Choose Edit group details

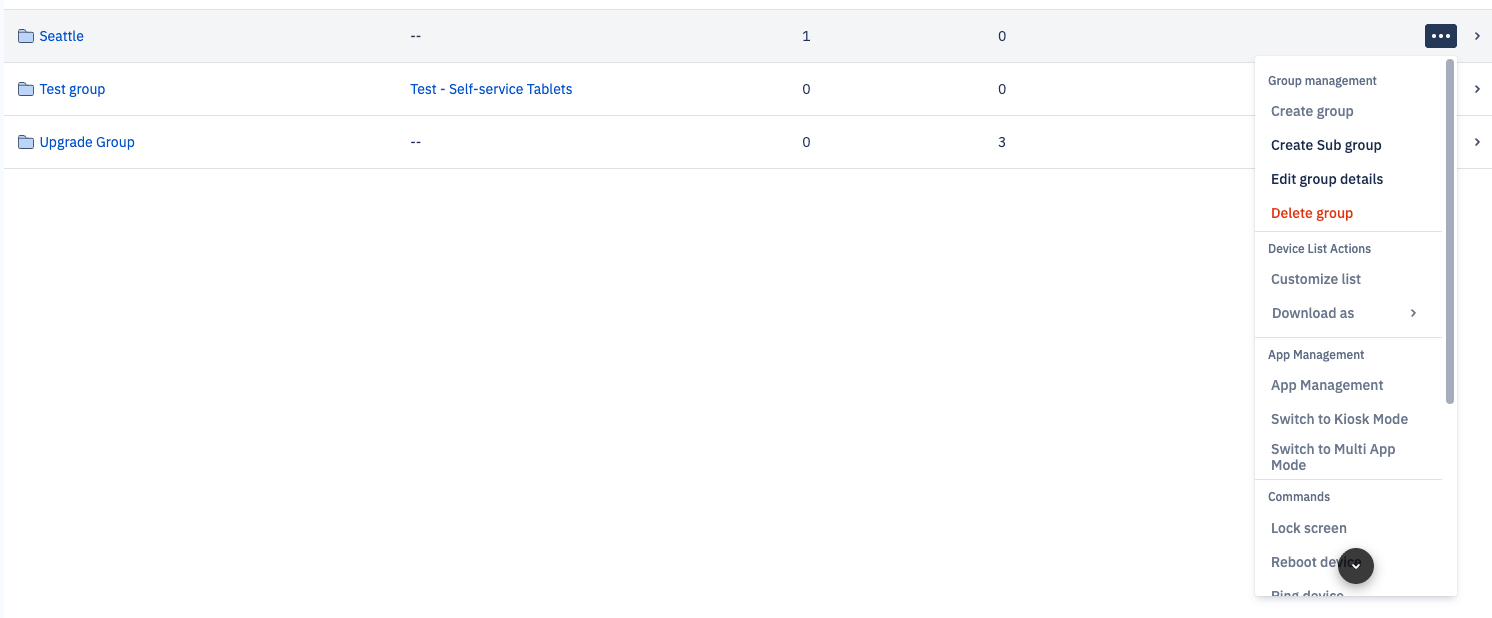1327,179
